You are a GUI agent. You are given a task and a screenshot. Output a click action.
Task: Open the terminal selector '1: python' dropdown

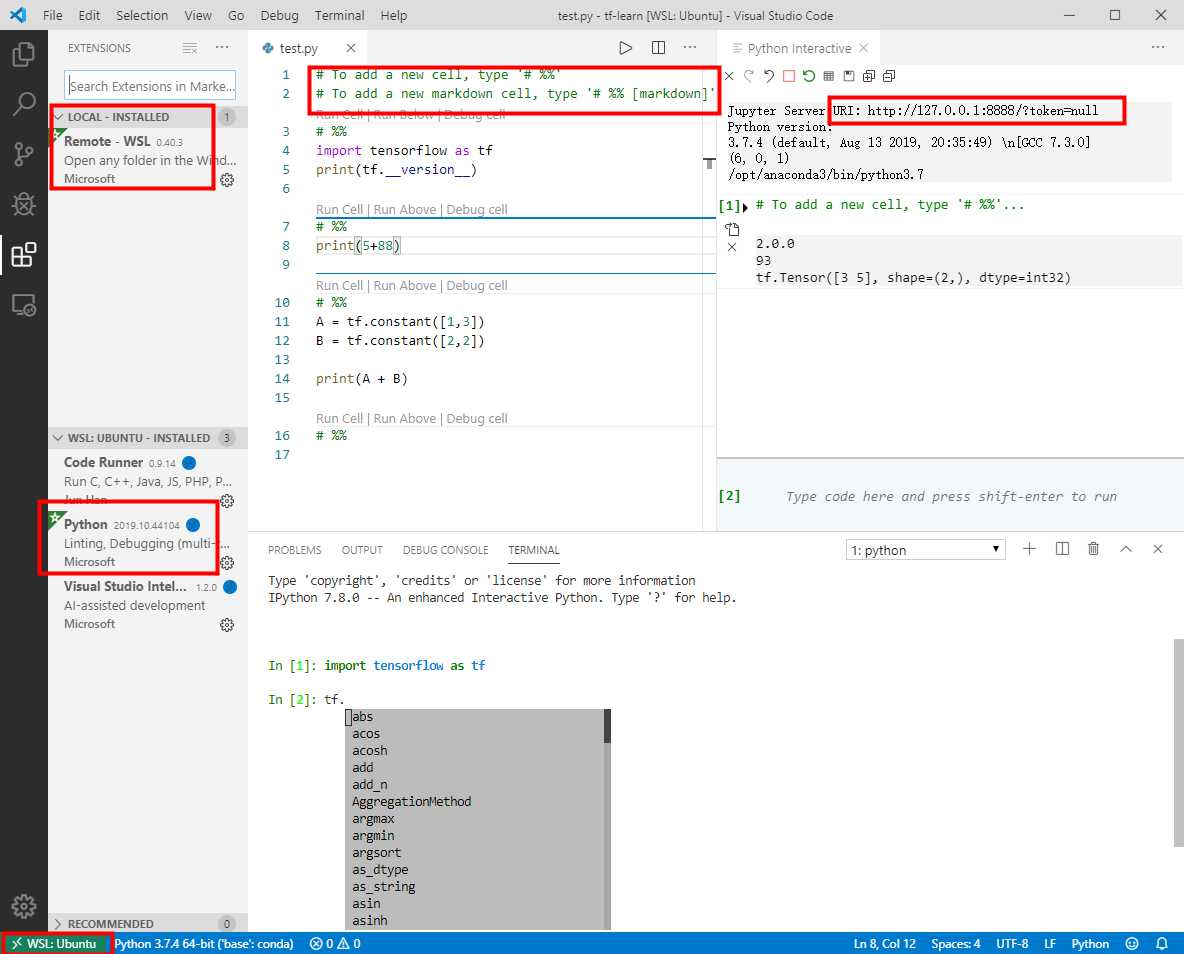tap(927, 550)
